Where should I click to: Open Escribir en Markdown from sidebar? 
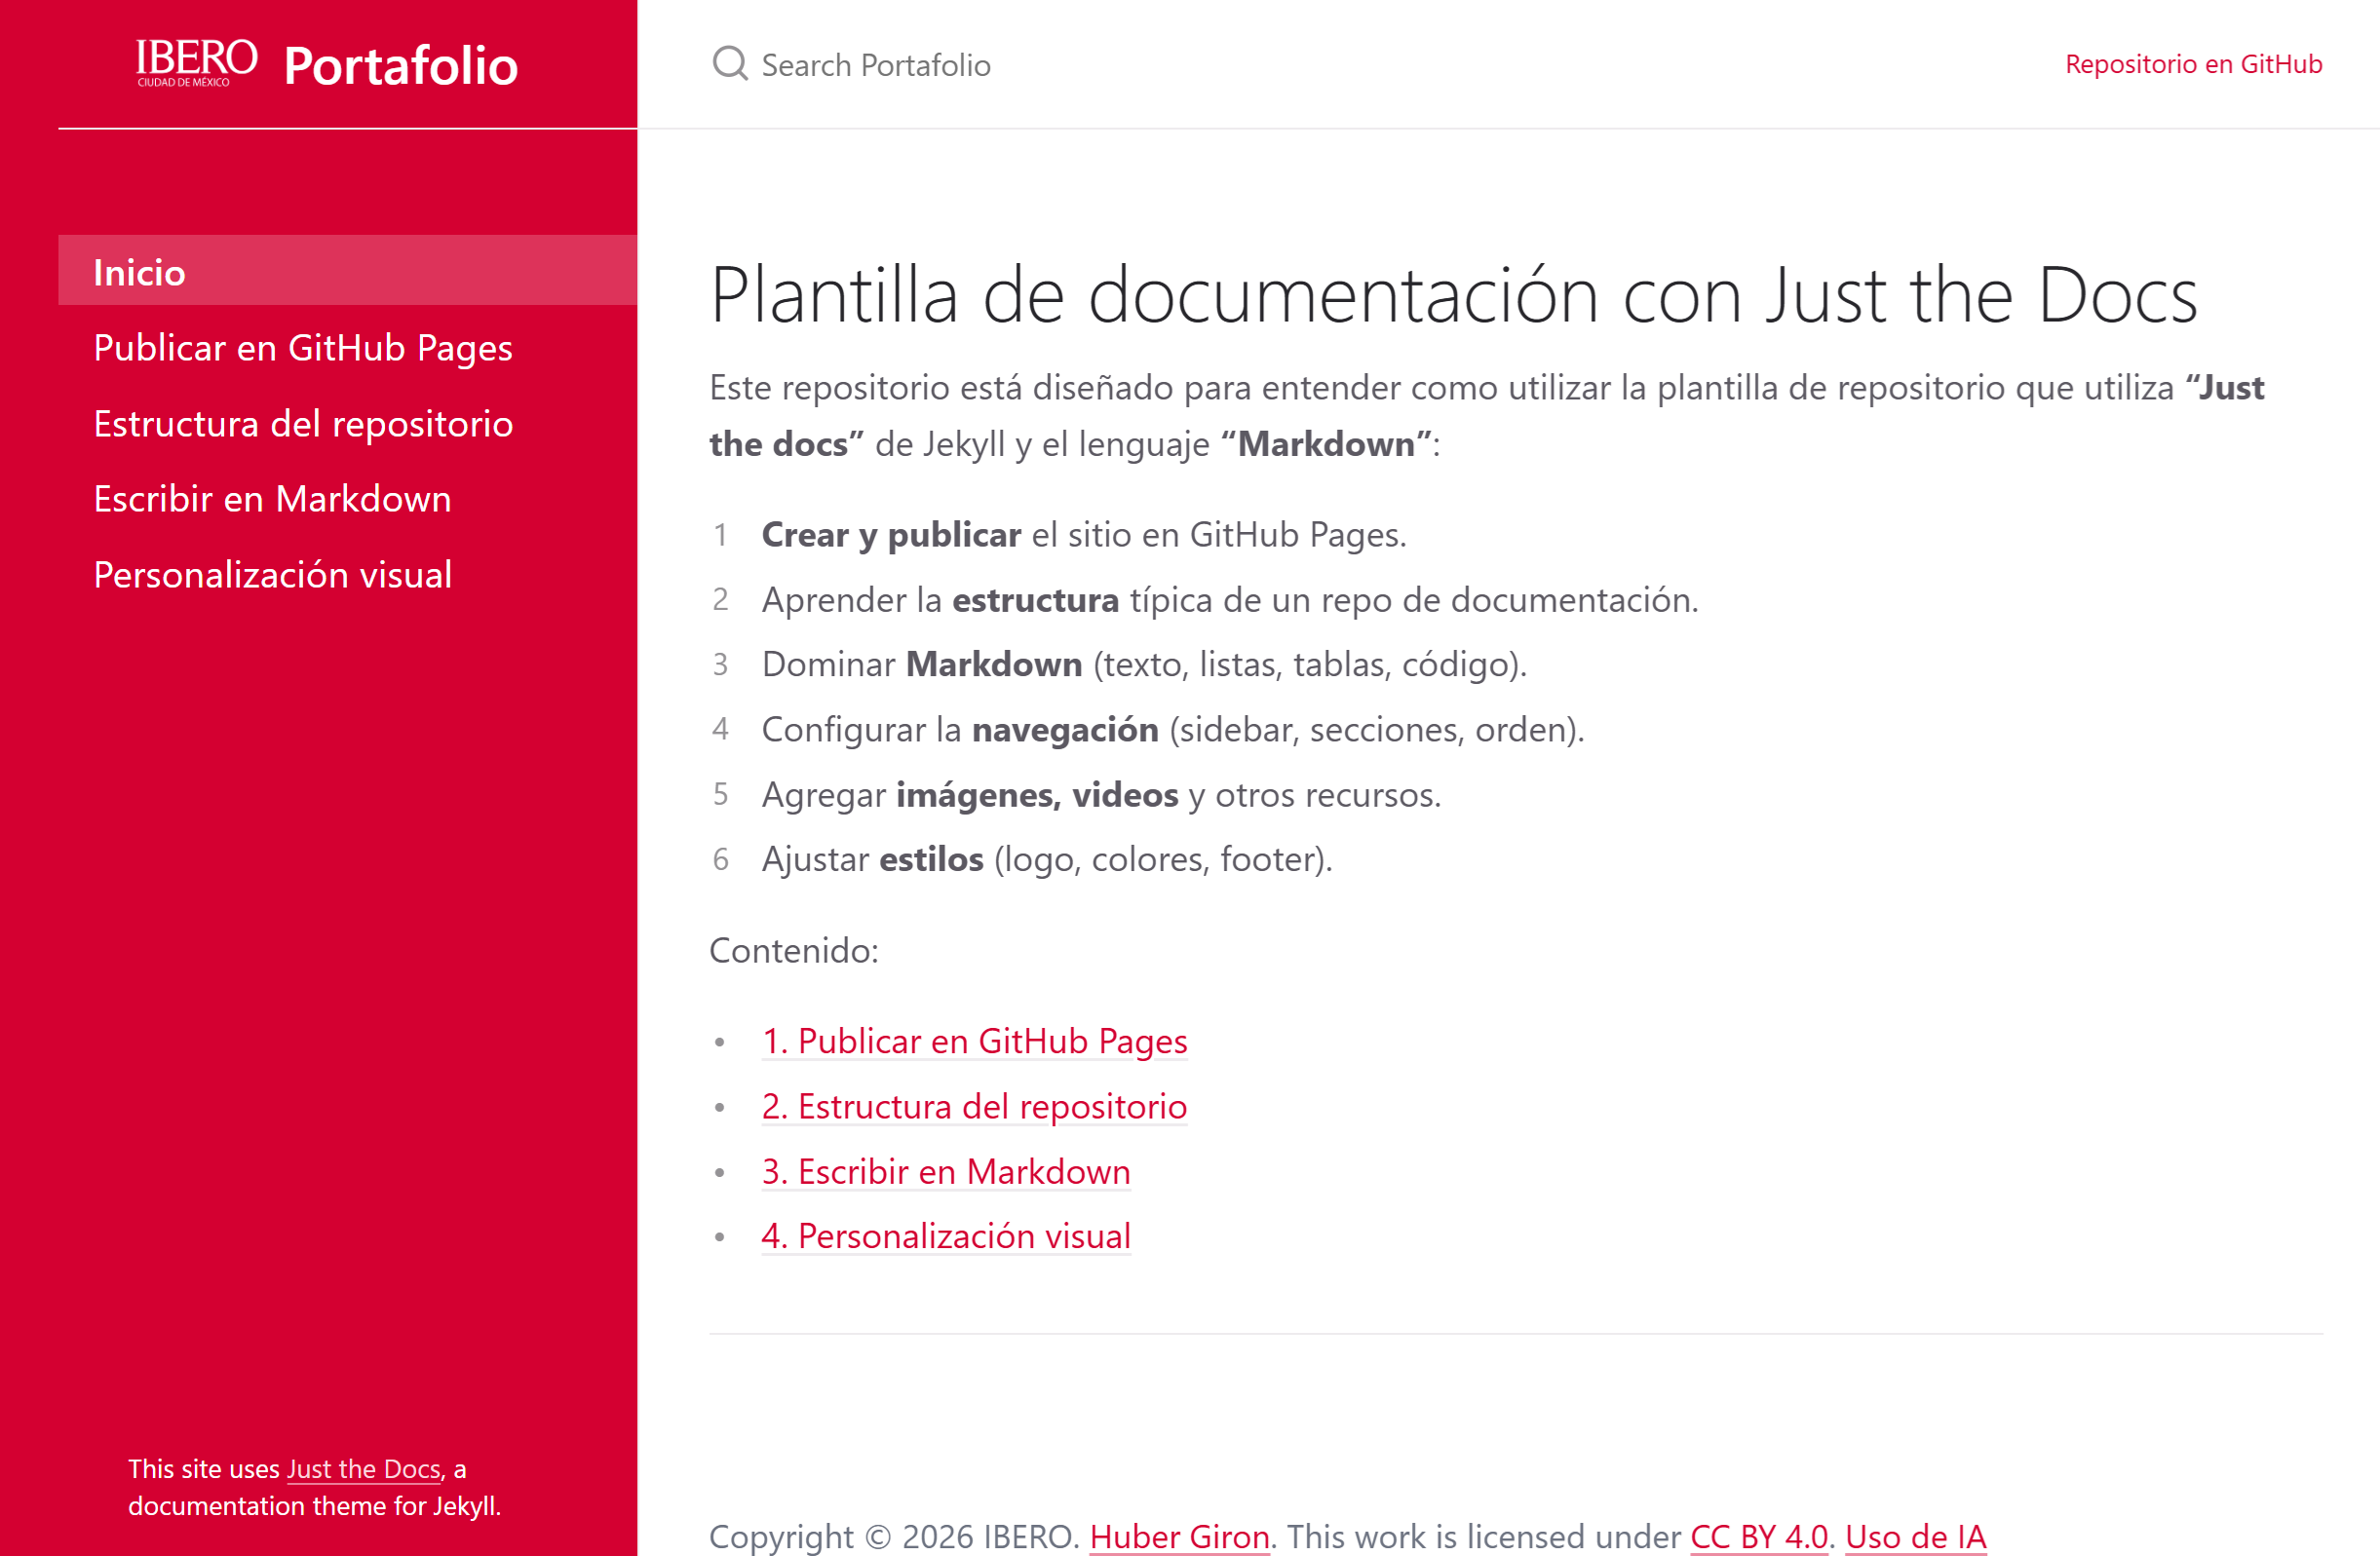click(x=271, y=499)
